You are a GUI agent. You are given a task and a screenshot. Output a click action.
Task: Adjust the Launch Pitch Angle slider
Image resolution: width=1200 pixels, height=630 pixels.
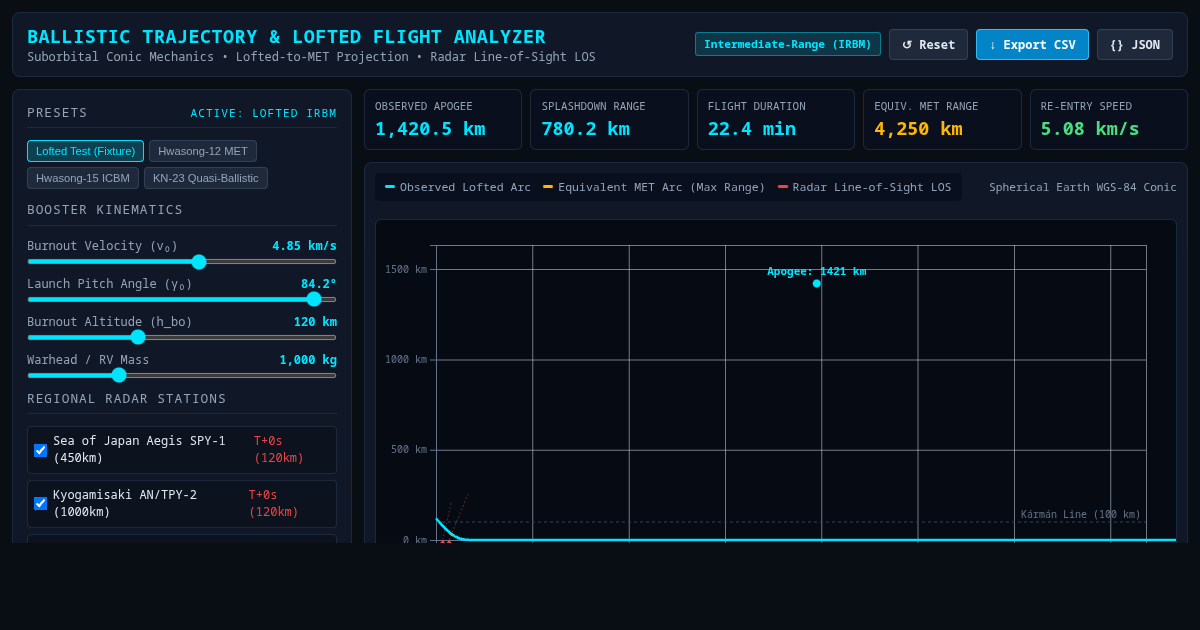[x=182, y=299]
